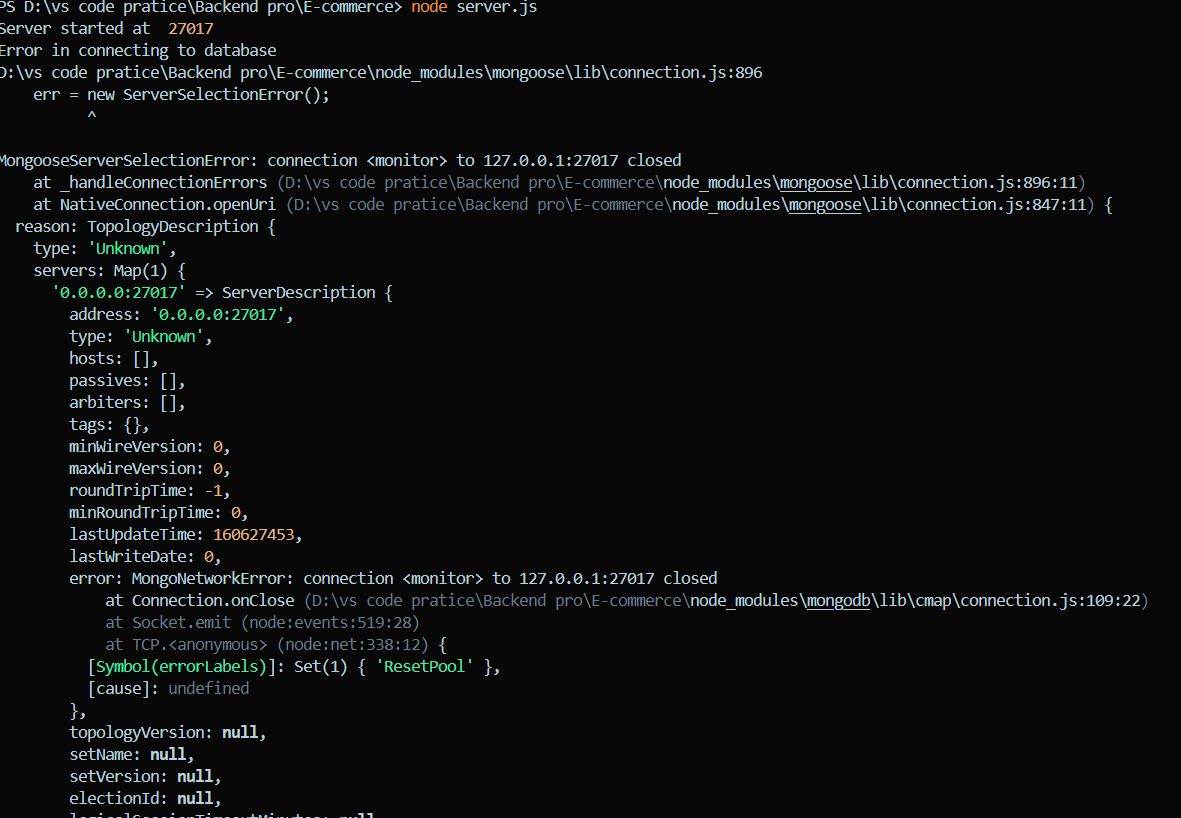This screenshot has height=818, width=1181.
Task: Open the connection.js:896 path above the err line
Action: point(380,73)
